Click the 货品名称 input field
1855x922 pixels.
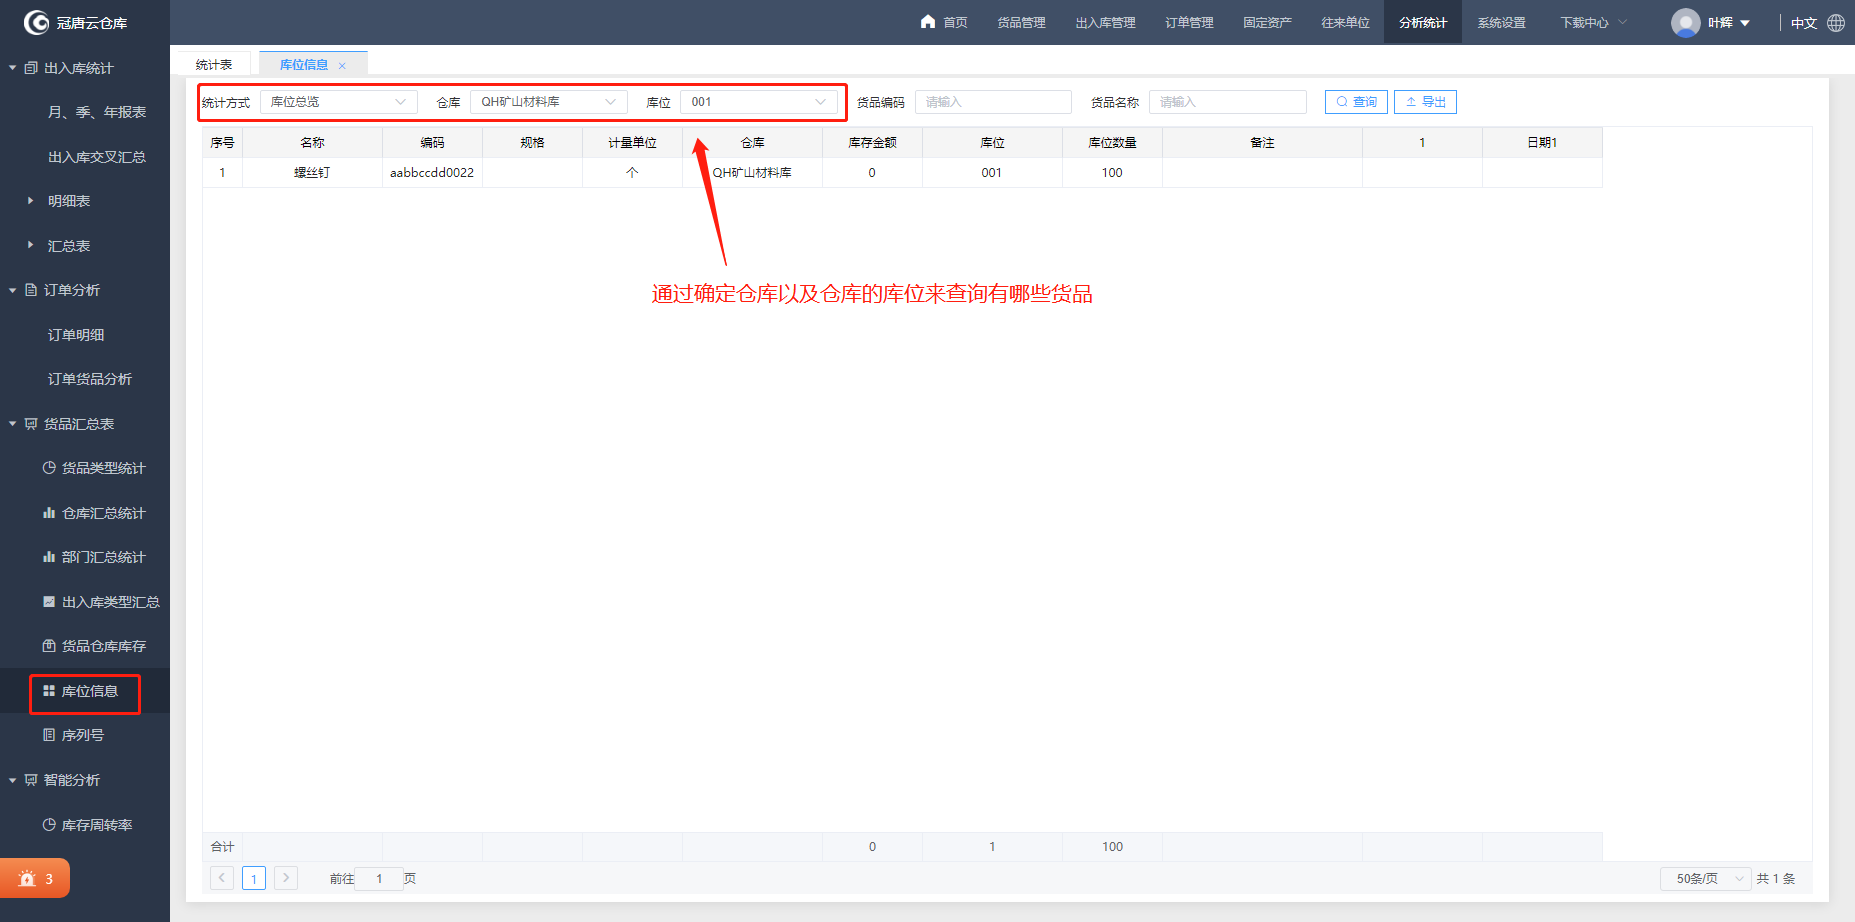coord(1228,102)
